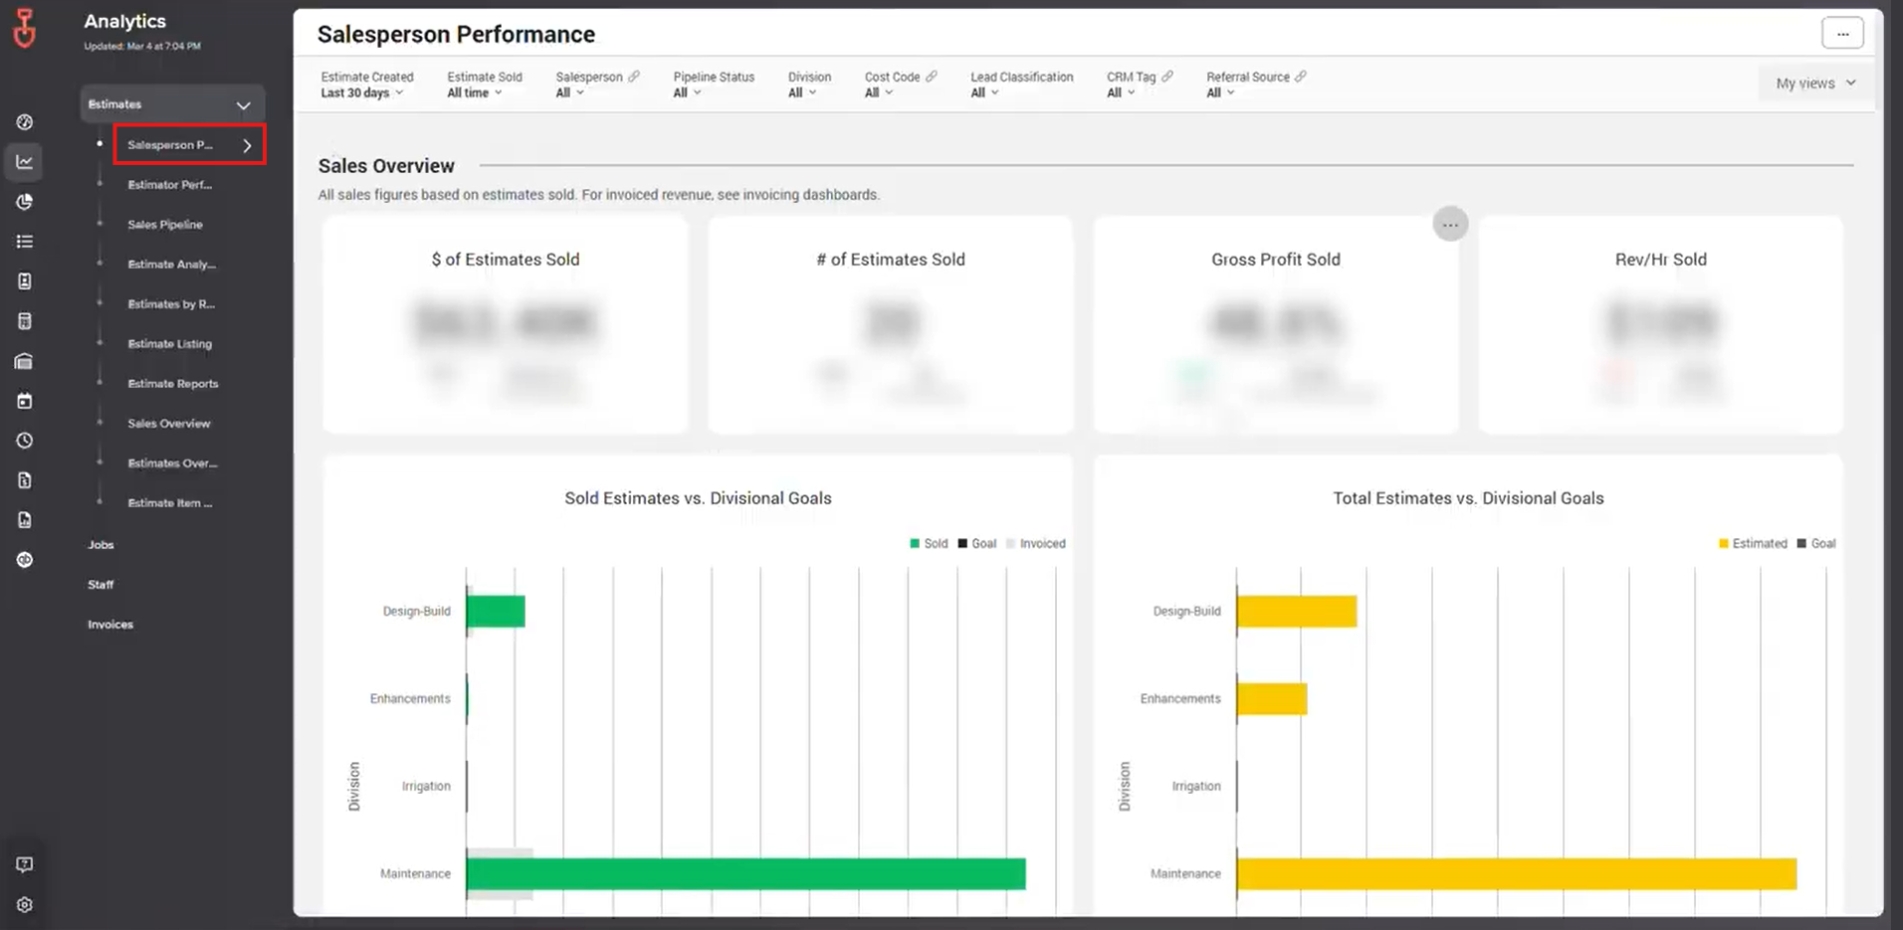Image resolution: width=1903 pixels, height=930 pixels.
Task: Click the Maintenance green bar in Sold Estimates chart
Action: point(745,873)
